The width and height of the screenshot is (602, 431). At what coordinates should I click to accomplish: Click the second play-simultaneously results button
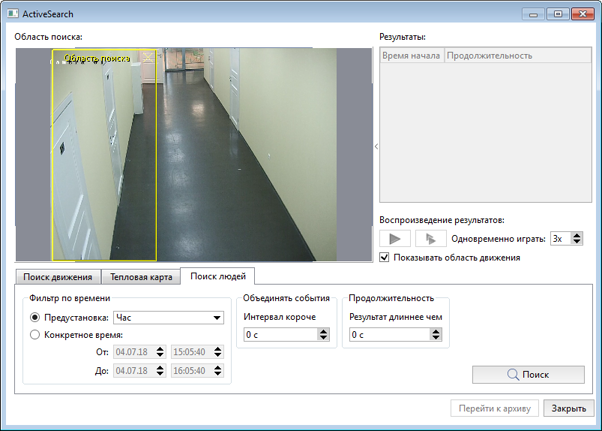pos(430,239)
